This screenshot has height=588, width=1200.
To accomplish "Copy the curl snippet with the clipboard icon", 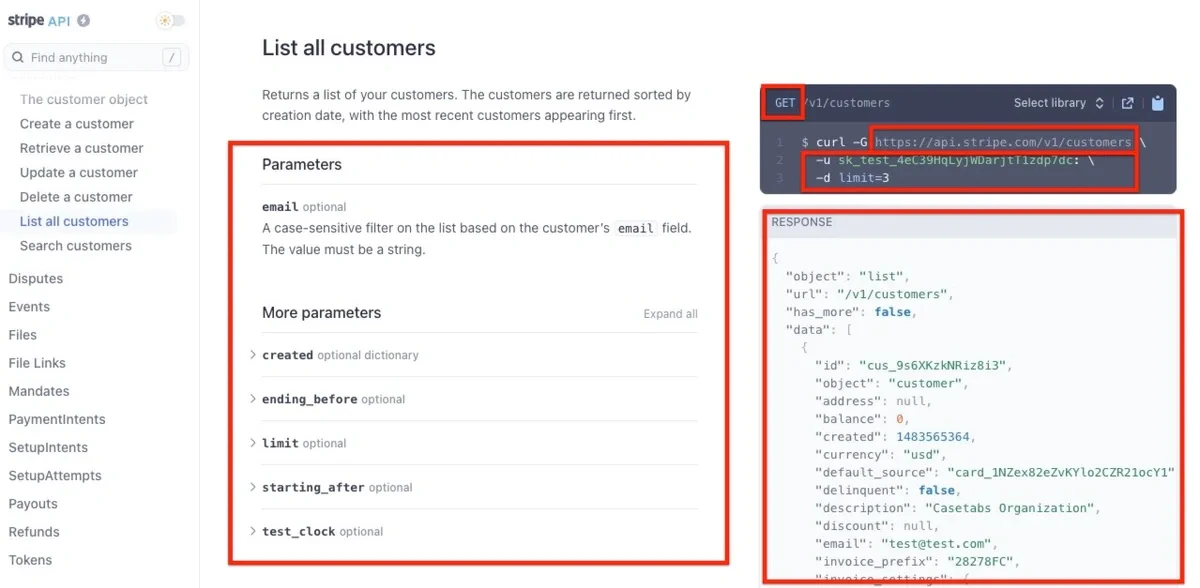I will coord(1158,102).
